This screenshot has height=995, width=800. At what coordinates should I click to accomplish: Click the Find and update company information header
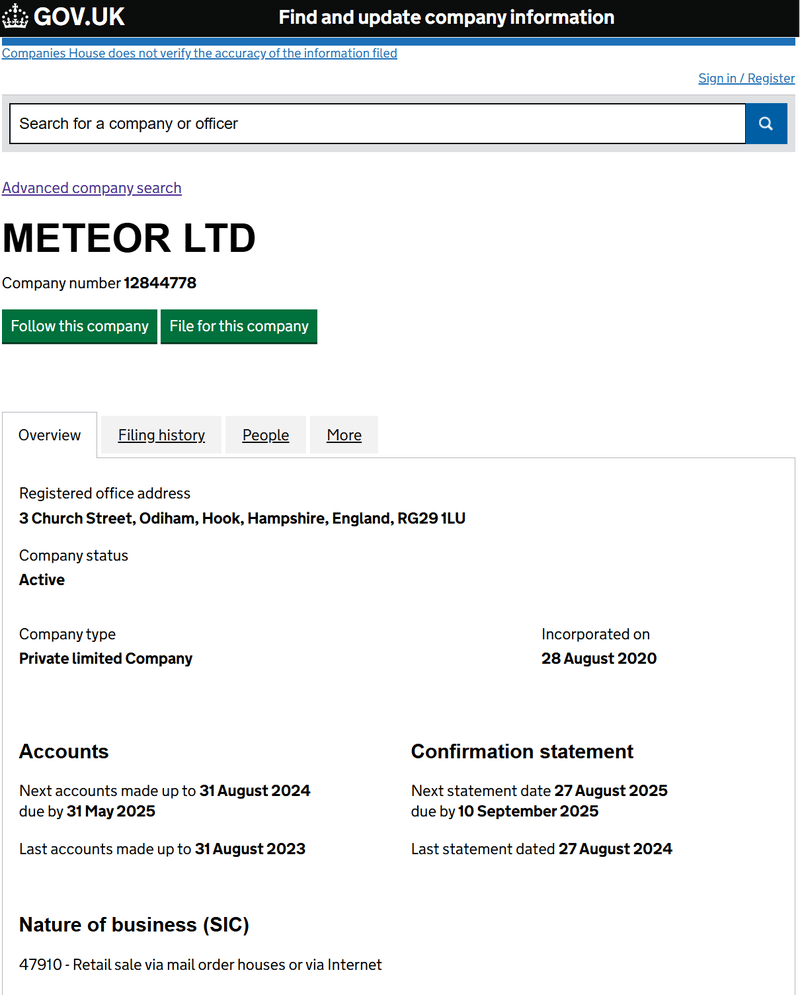coord(447,17)
